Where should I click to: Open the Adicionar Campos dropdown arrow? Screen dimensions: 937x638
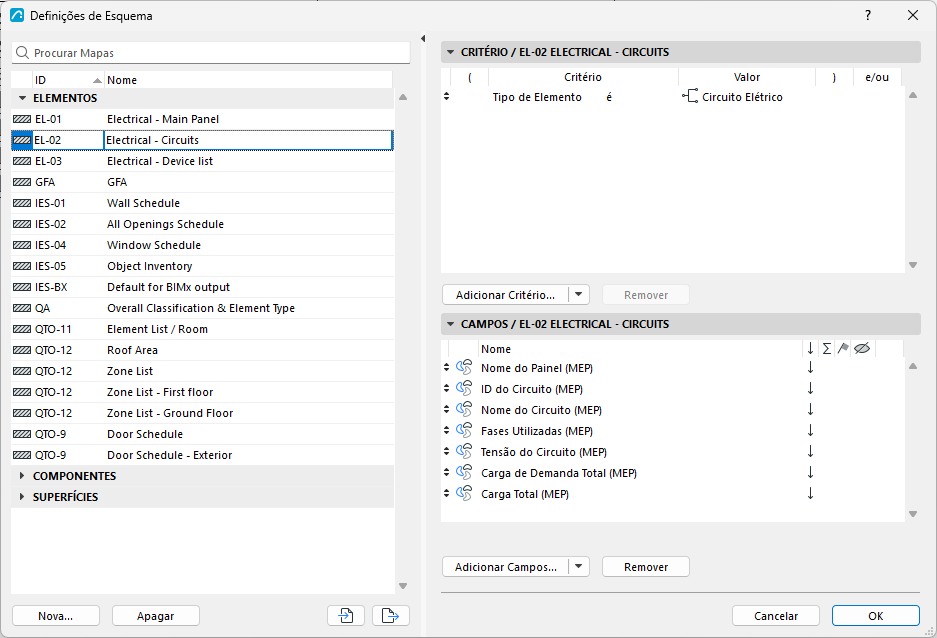point(578,566)
